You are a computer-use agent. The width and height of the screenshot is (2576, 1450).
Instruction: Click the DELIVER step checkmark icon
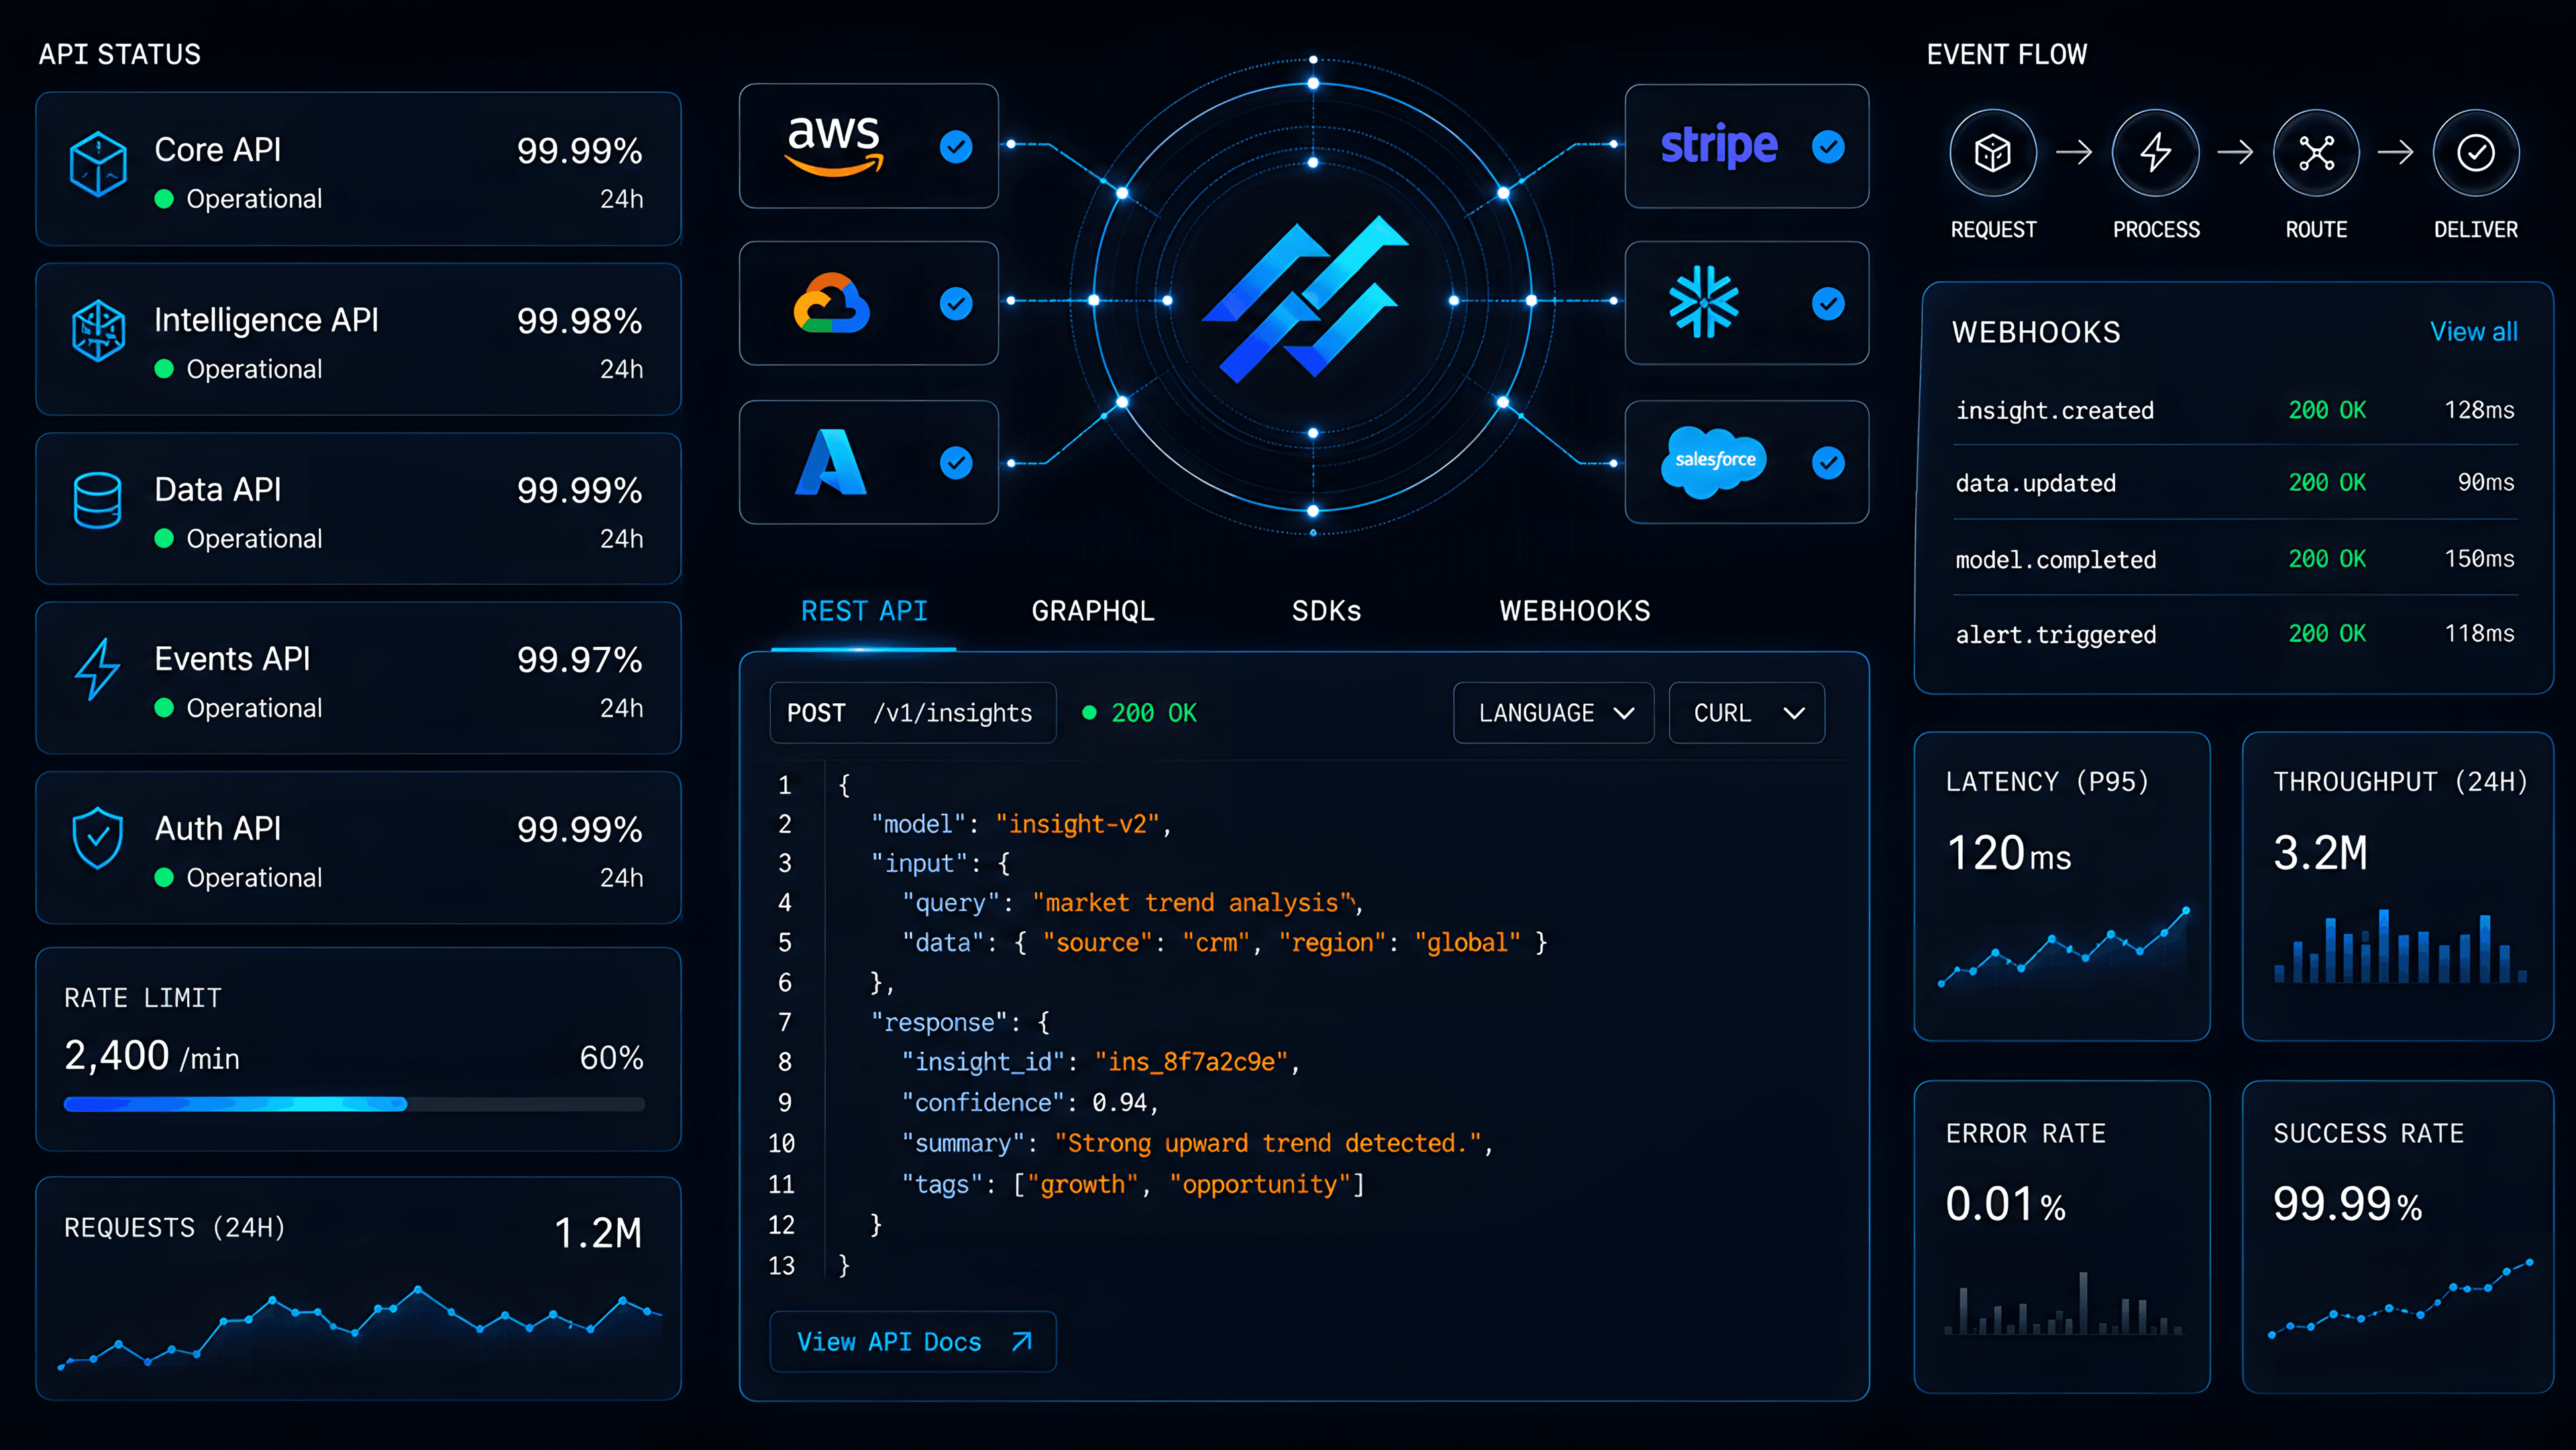(x=2476, y=153)
